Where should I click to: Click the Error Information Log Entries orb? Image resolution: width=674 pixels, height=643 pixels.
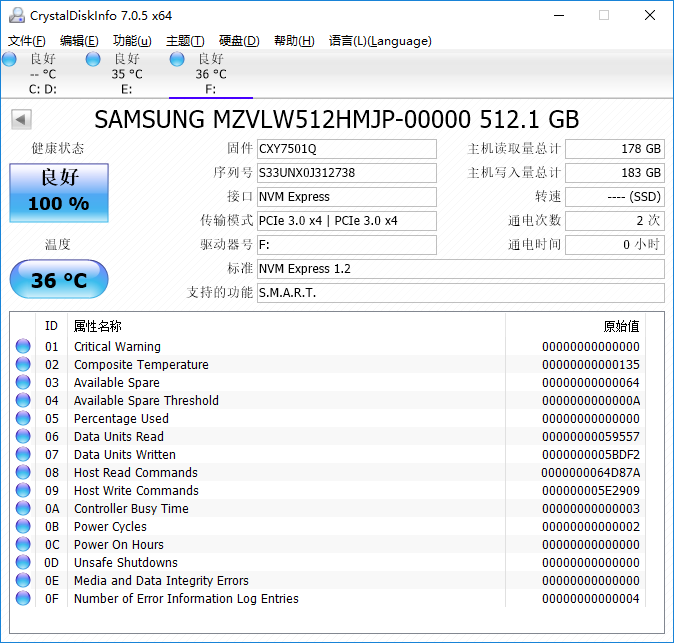[x=23, y=599]
